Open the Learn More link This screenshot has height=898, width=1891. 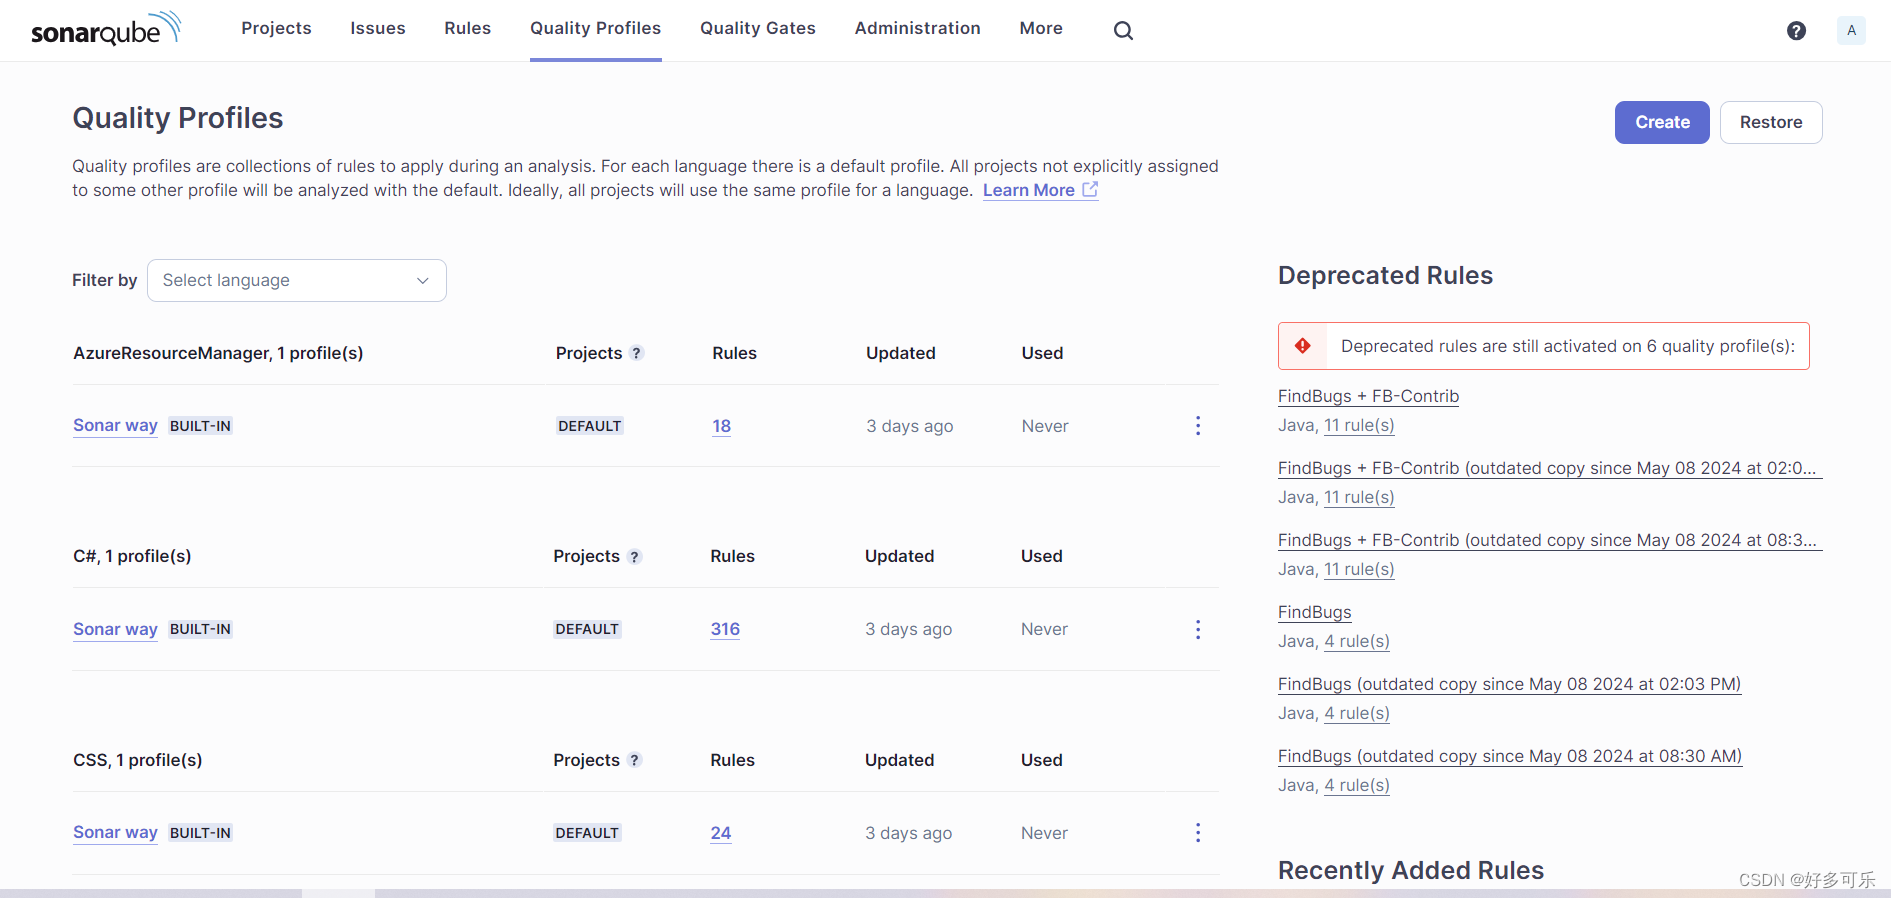pyautogui.click(x=1040, y=190)
